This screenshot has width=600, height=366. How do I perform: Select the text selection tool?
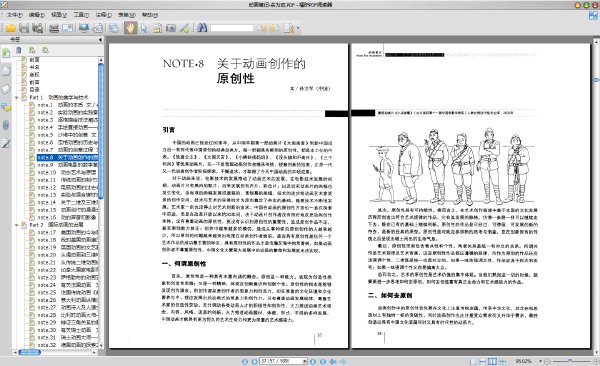pos(157,28)
